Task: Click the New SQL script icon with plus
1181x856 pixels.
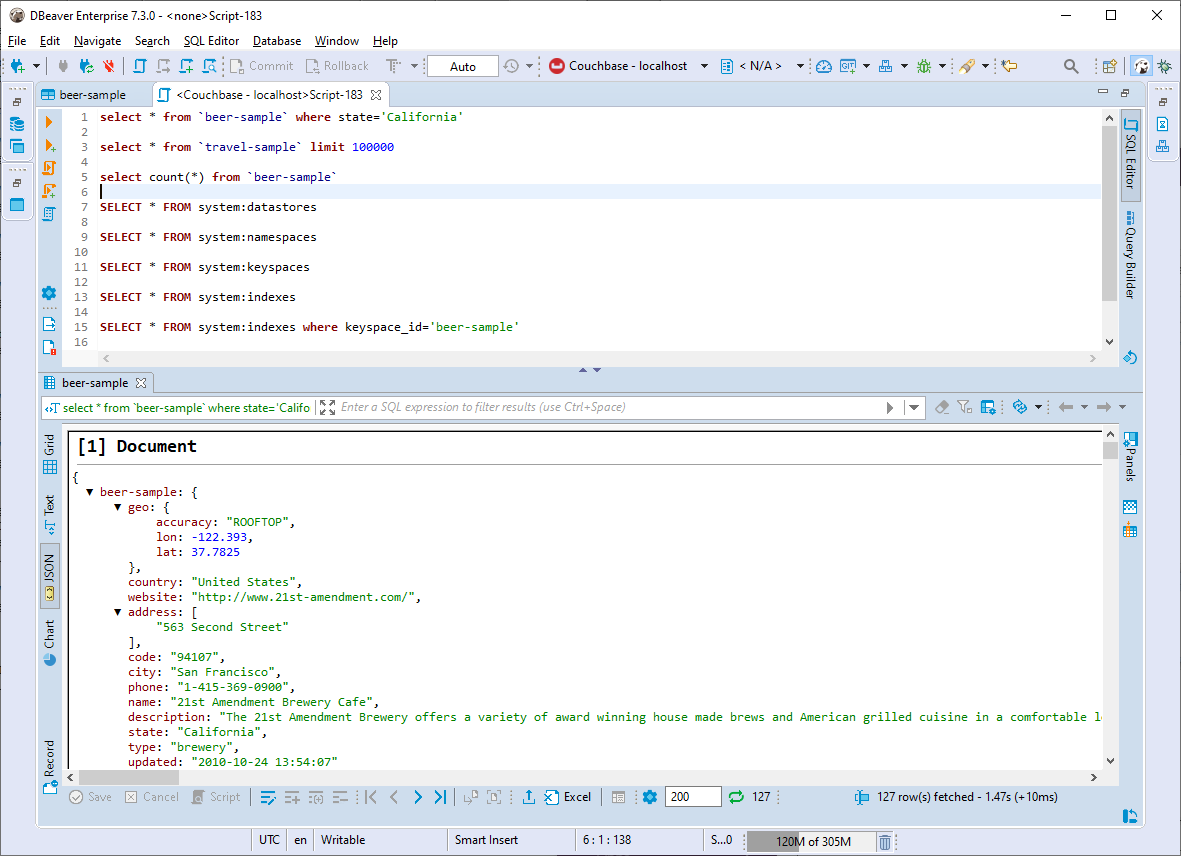Action: coord(186,66)
